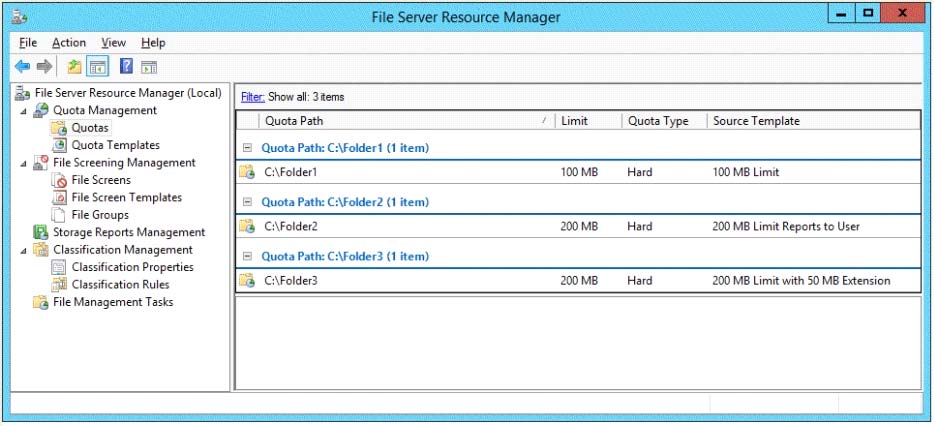Select the root File Server Resource Manager (Local) label

[128, 93]
